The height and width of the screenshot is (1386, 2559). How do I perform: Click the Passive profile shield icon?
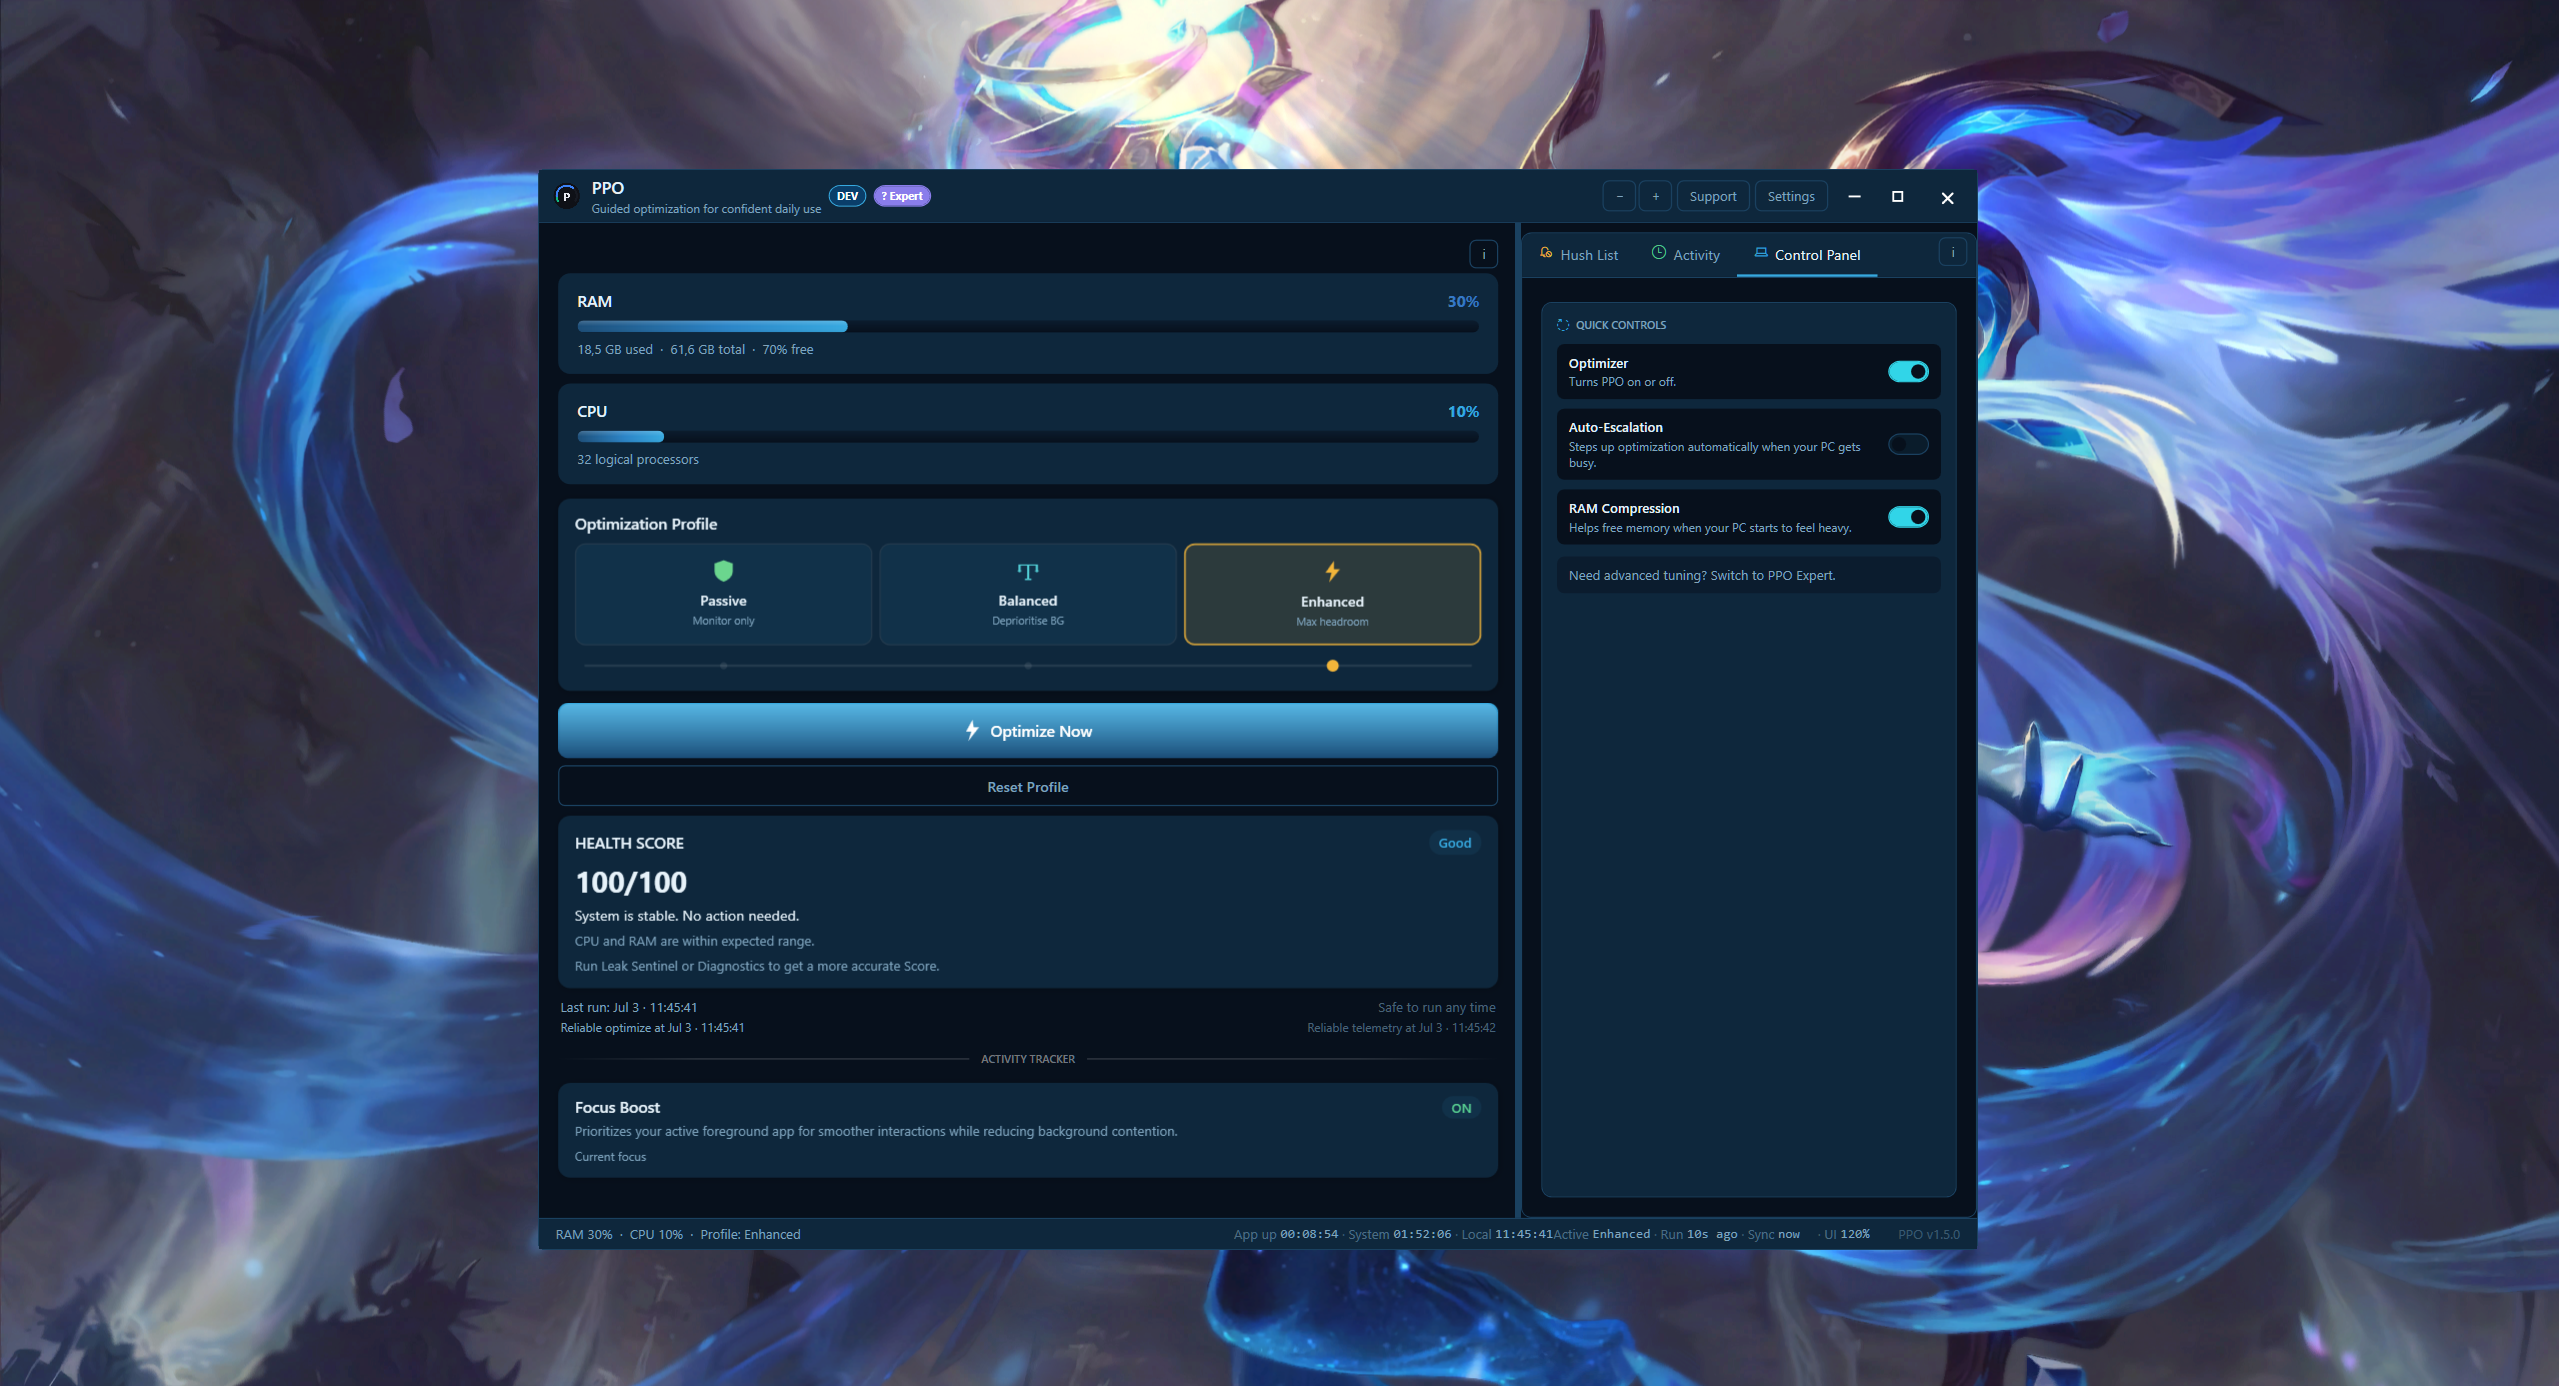coord(723,571)
